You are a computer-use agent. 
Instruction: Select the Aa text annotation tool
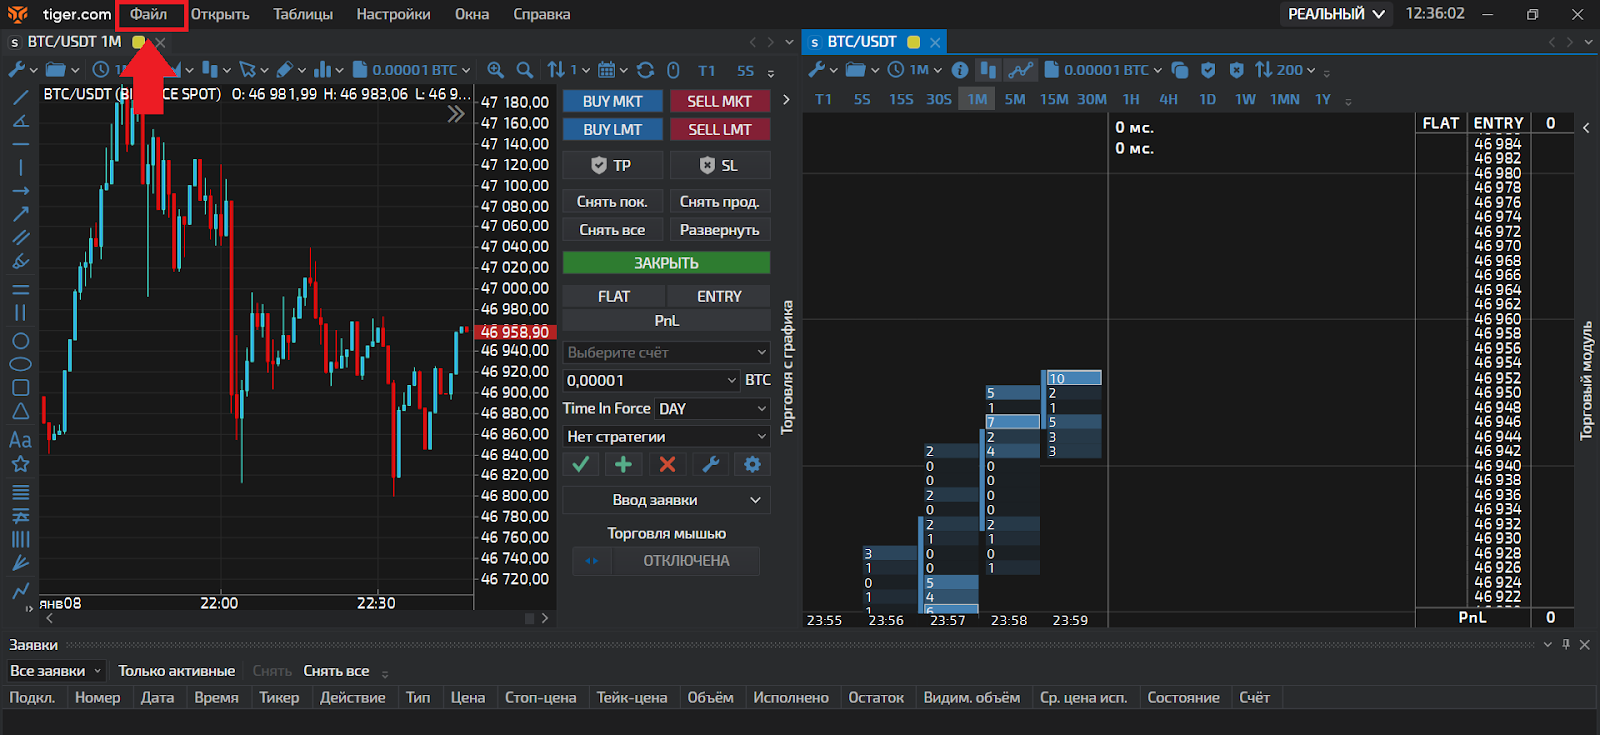[20, 440]
